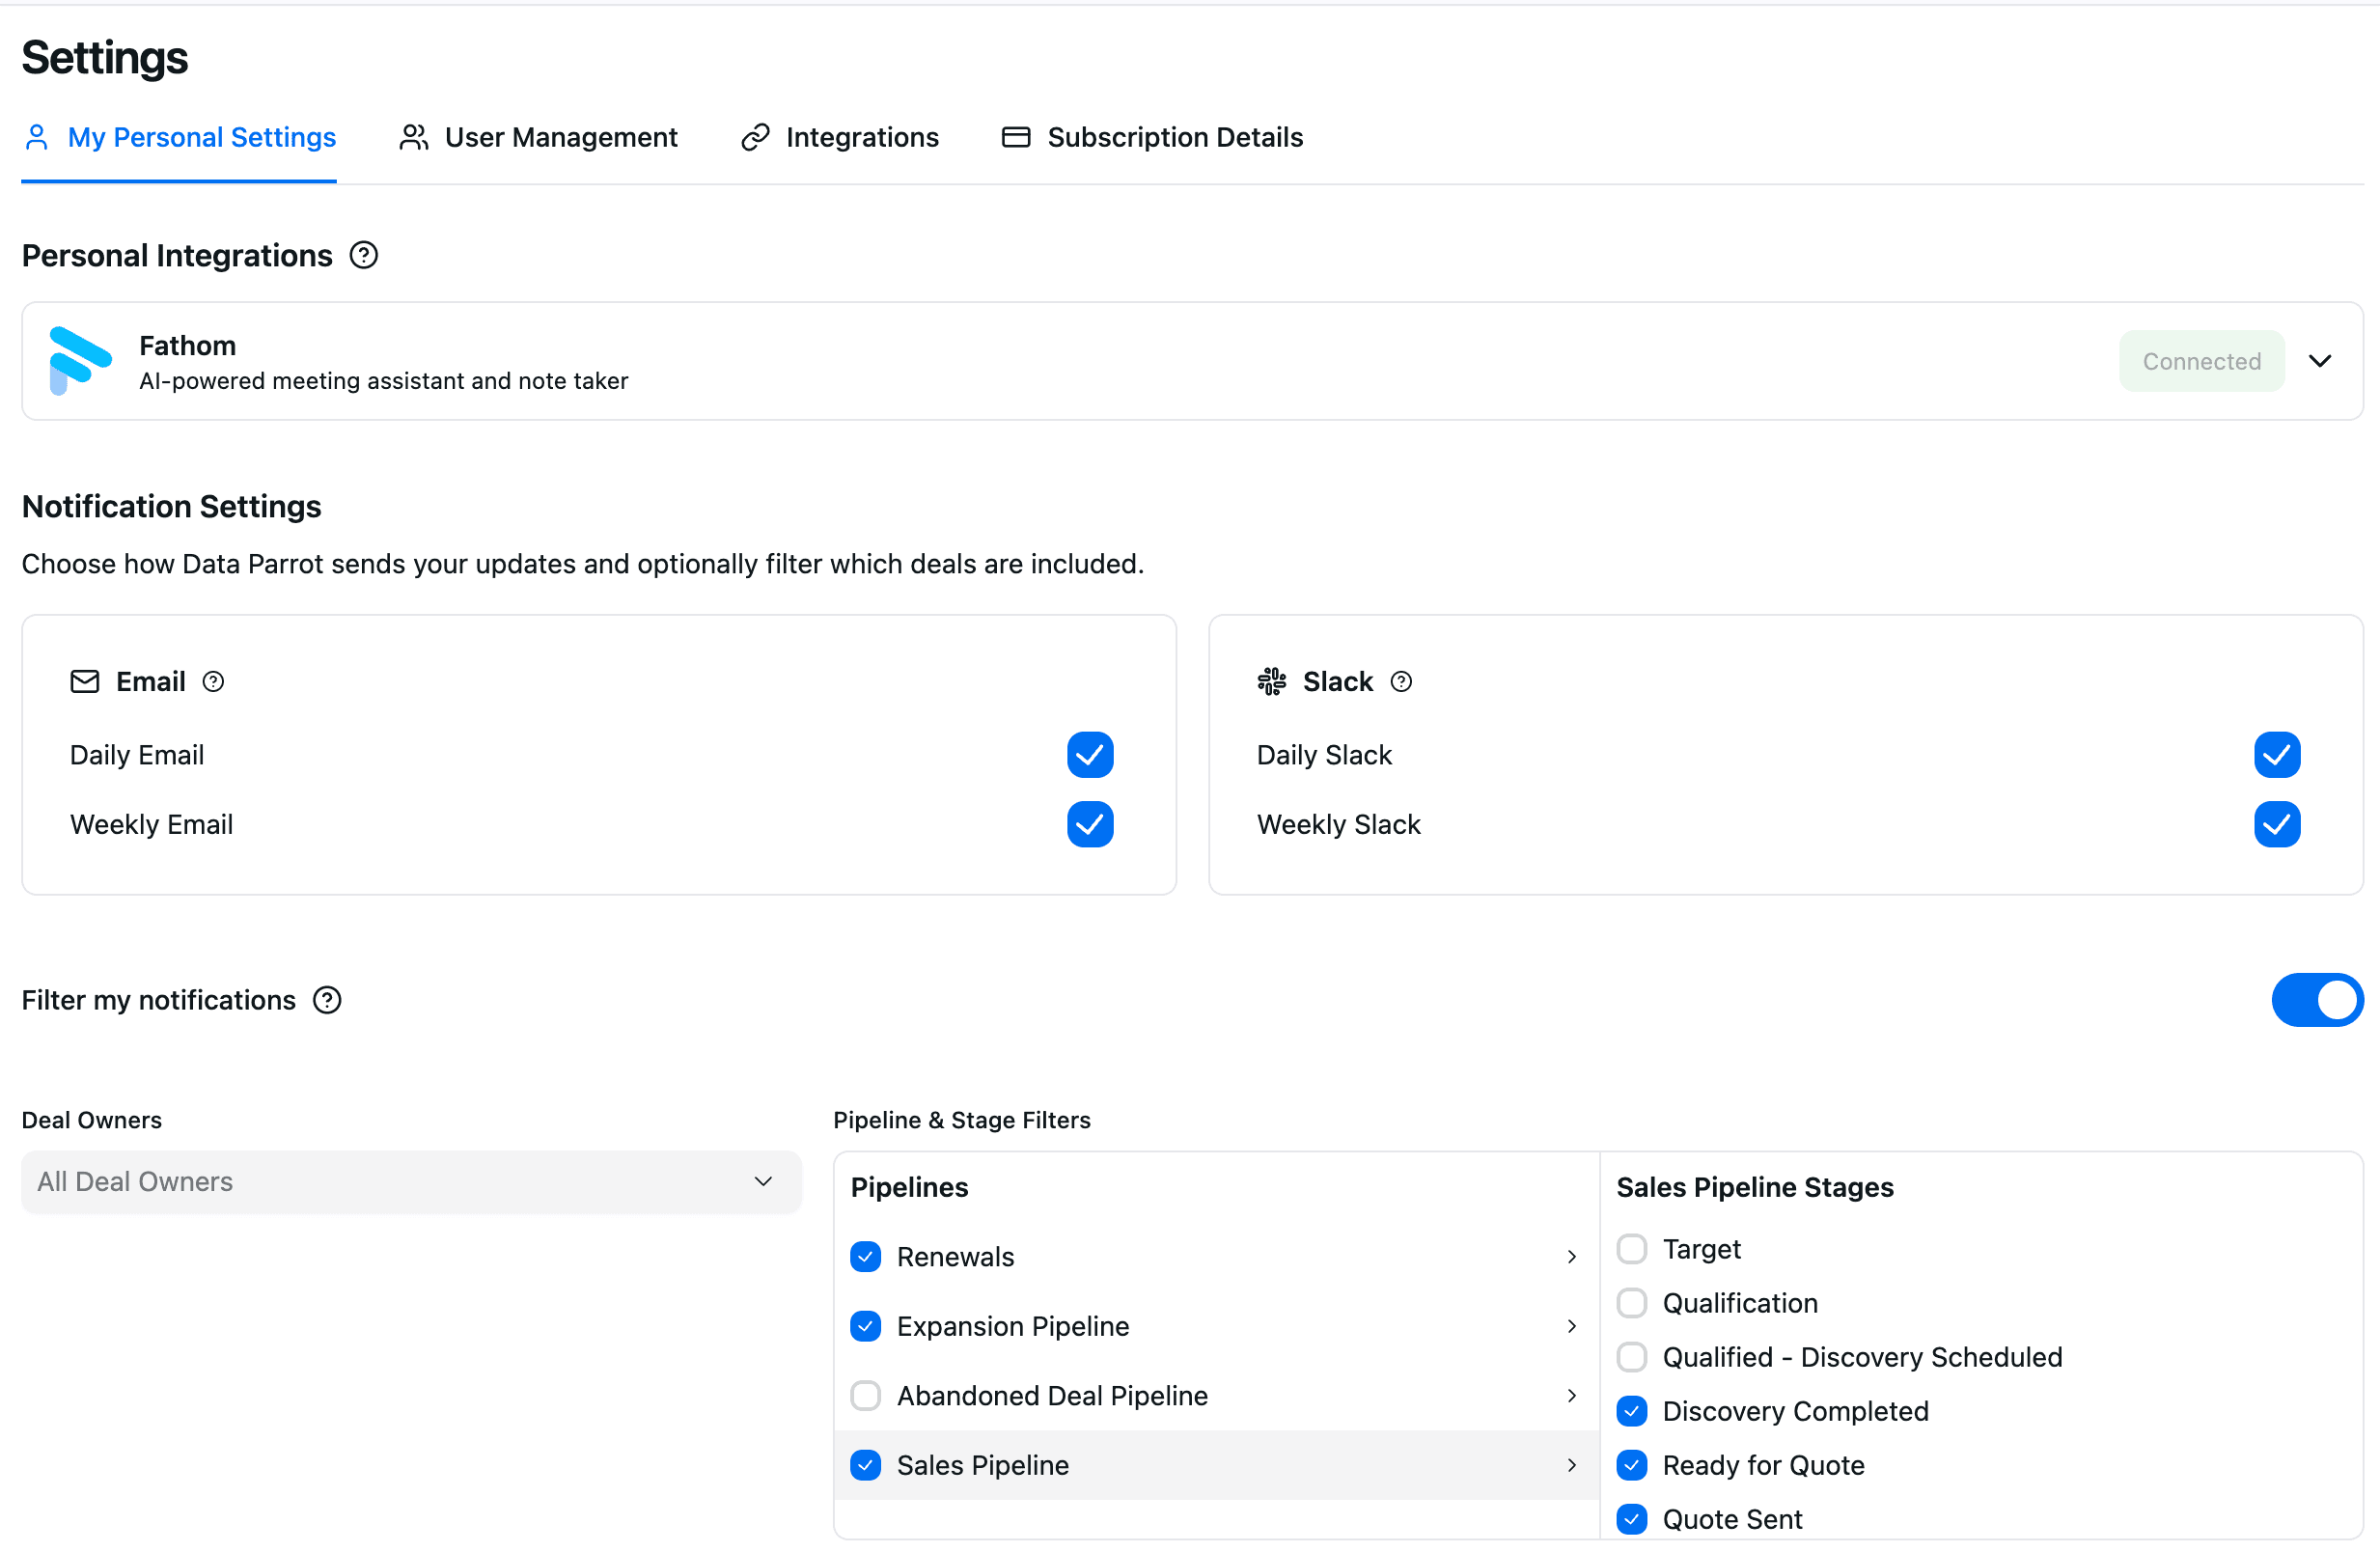Open the Personal Integrations help icon
2380x1552 pixels.
[x=364, y=255]
